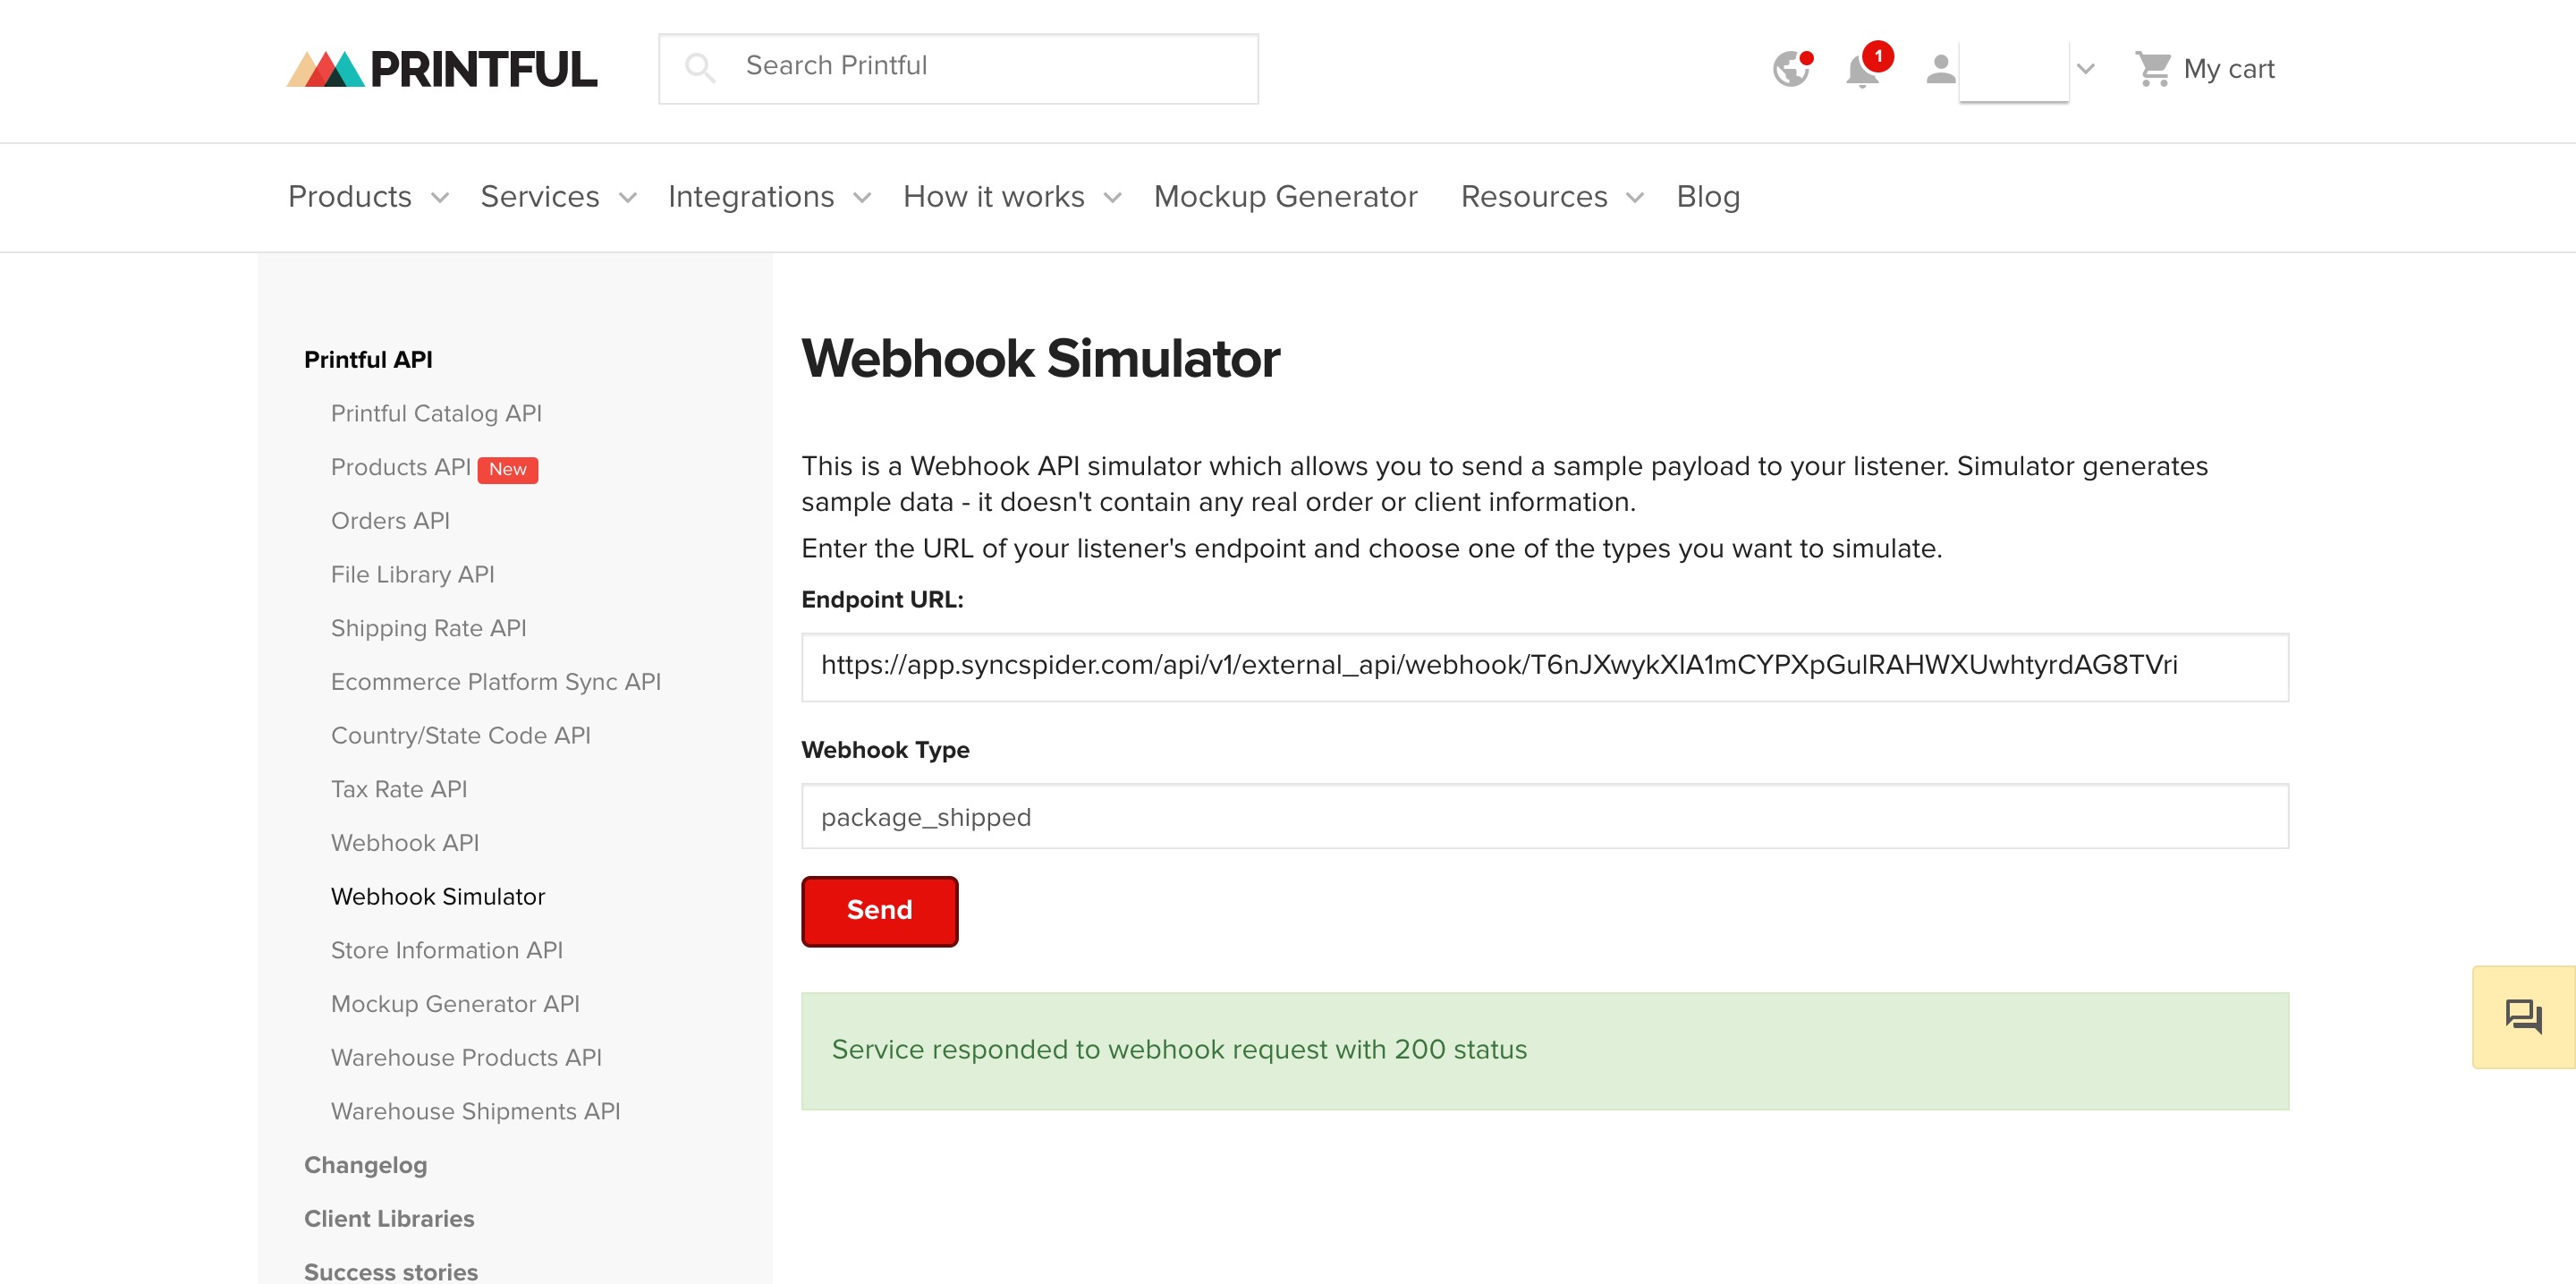Open My cart link

click(2229, 69)
